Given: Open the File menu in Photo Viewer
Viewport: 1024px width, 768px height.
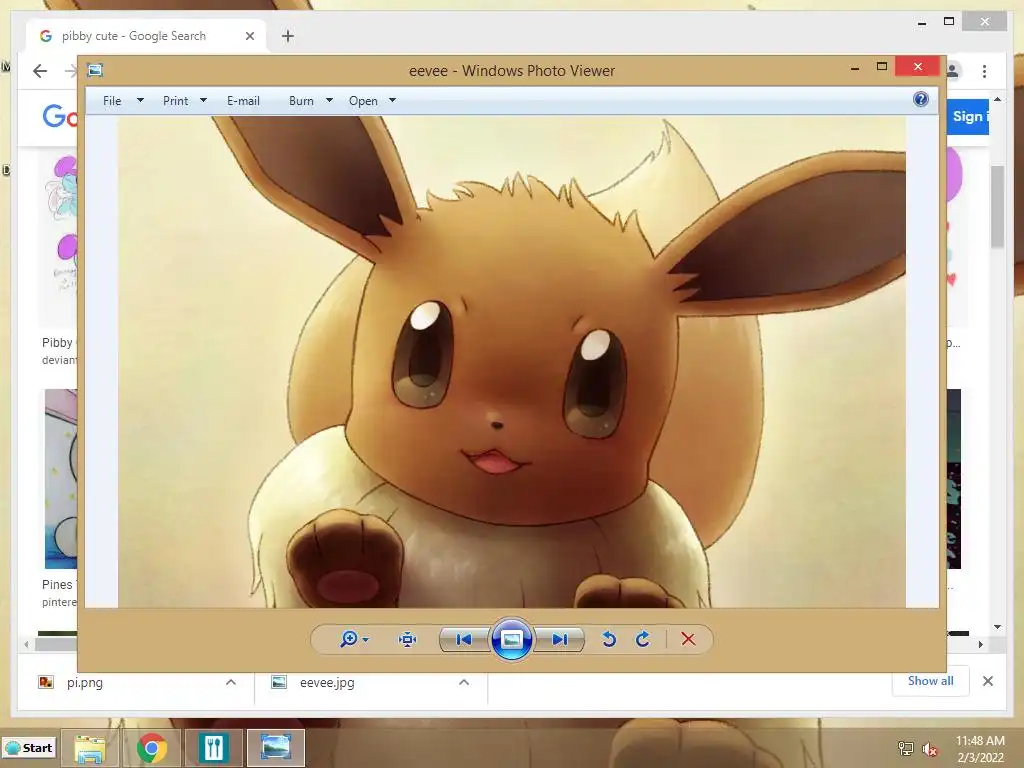Looking at the screenshot, I should [x=112, y=101].
